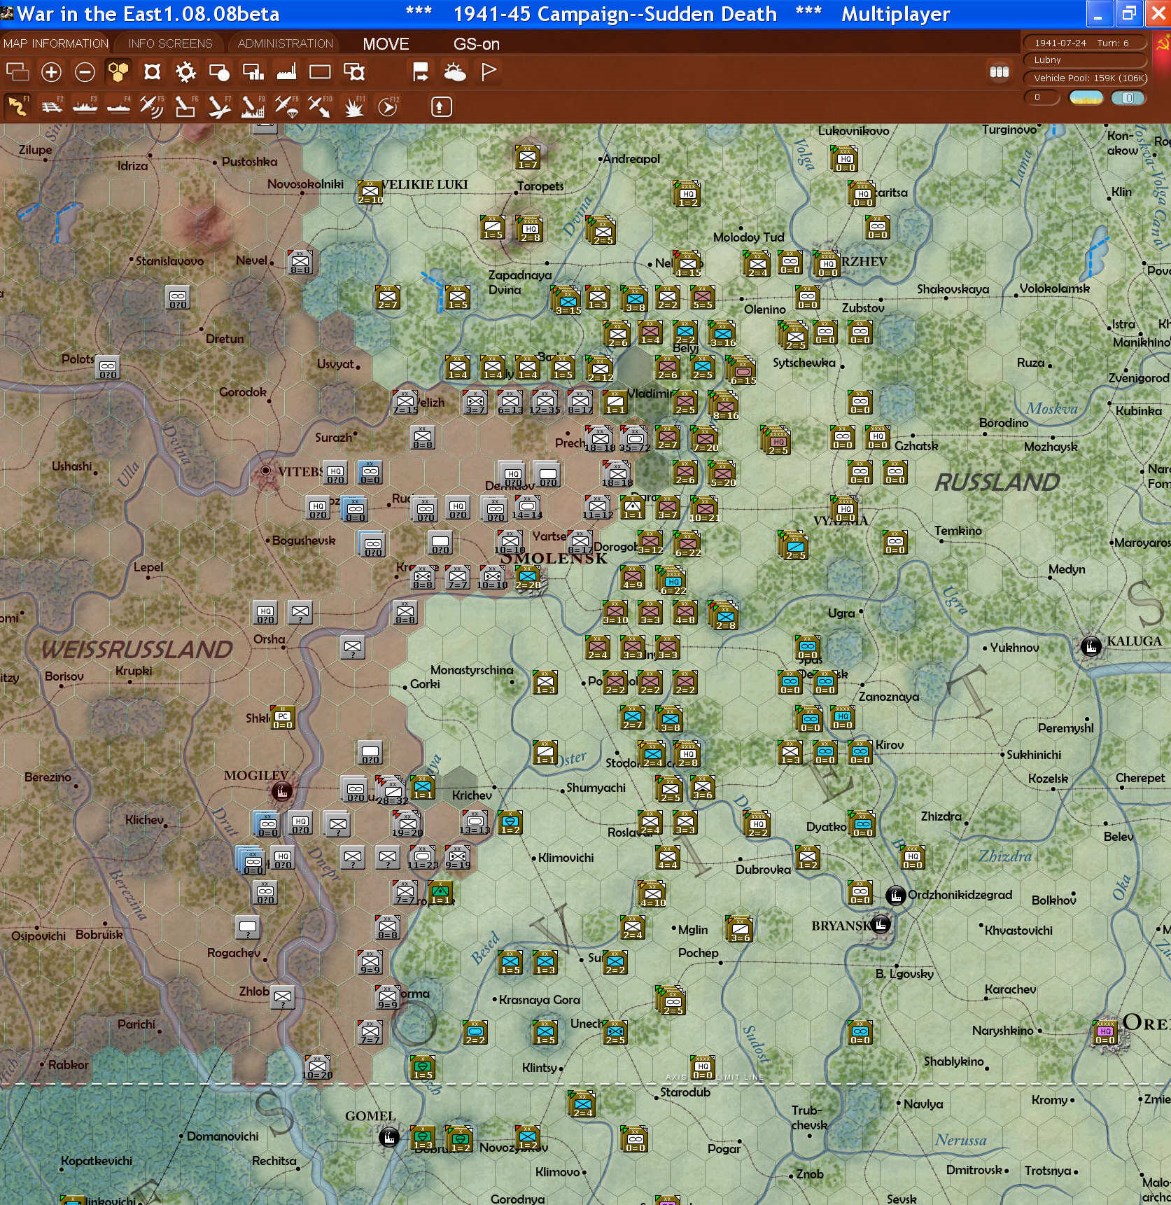The width and height of the screenshot is (1171, 1205).
Task: Select the Vitebsk city marker
Action: click(x=265, y=470)
